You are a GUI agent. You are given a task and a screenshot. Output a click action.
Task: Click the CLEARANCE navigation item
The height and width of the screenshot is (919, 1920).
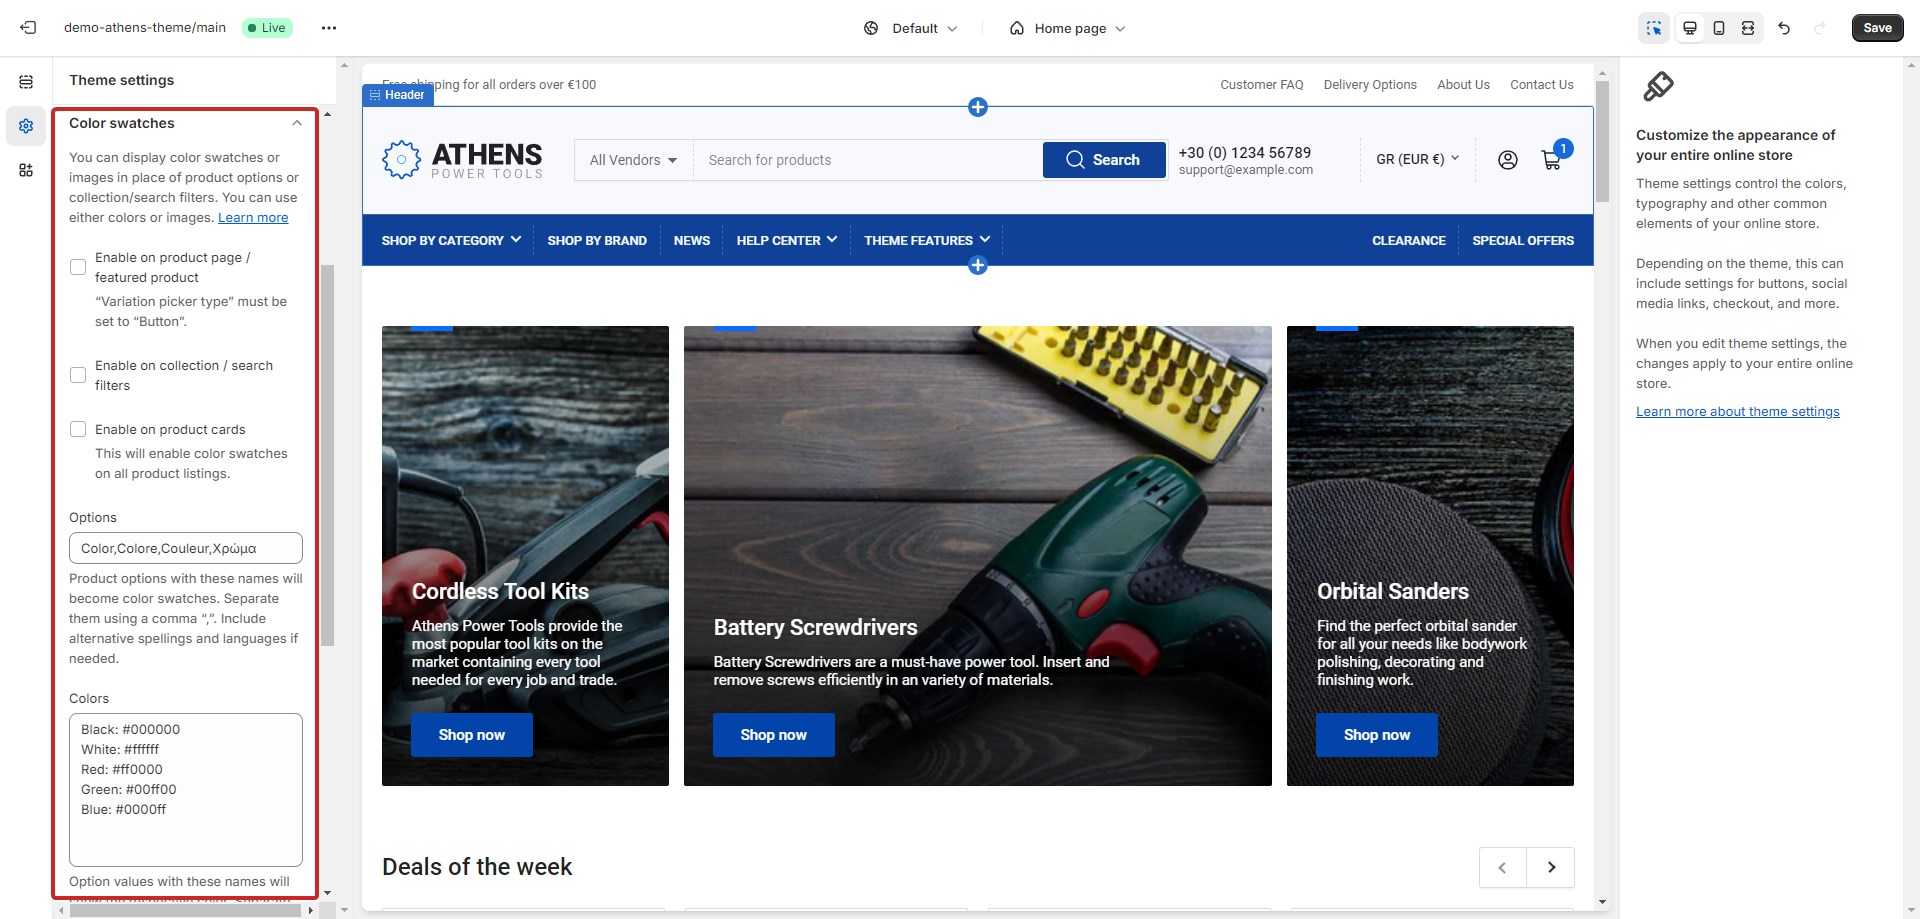[x=1408, y=241]
